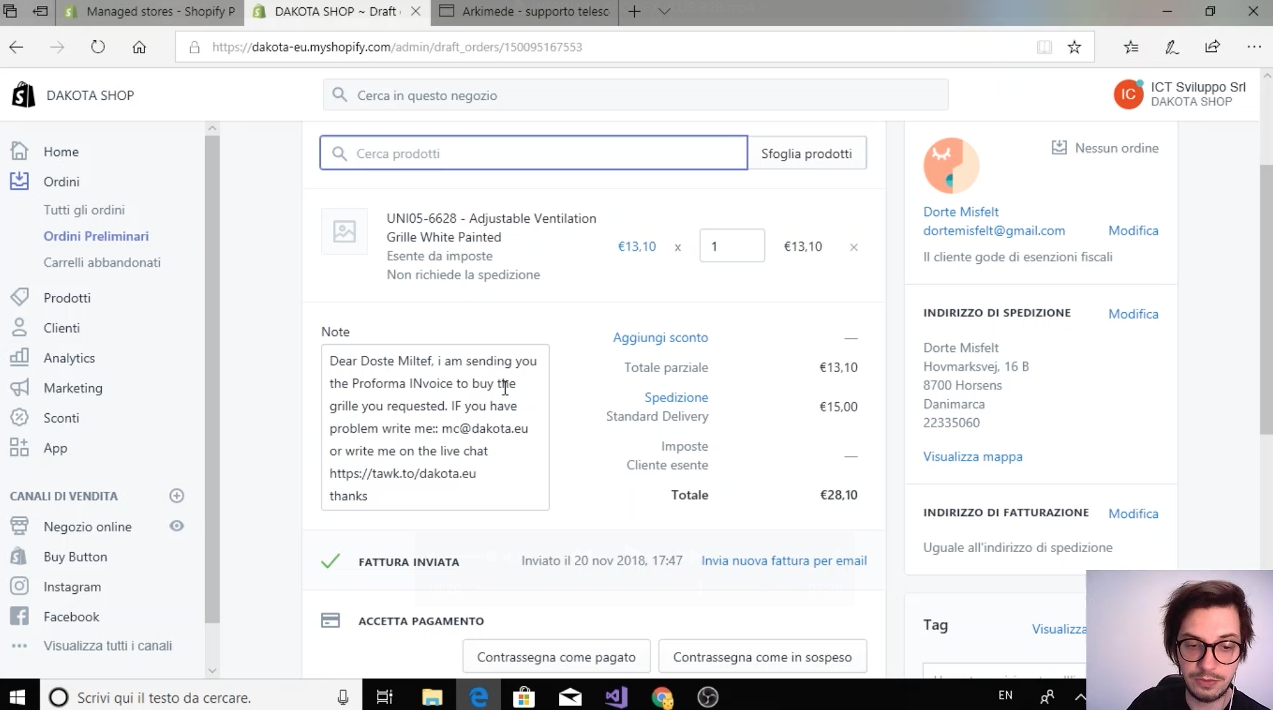The height and width of the screenshot is (710, 1273).
Task: Click the Sfoglia prodotti button
Action: coord(806,153)
